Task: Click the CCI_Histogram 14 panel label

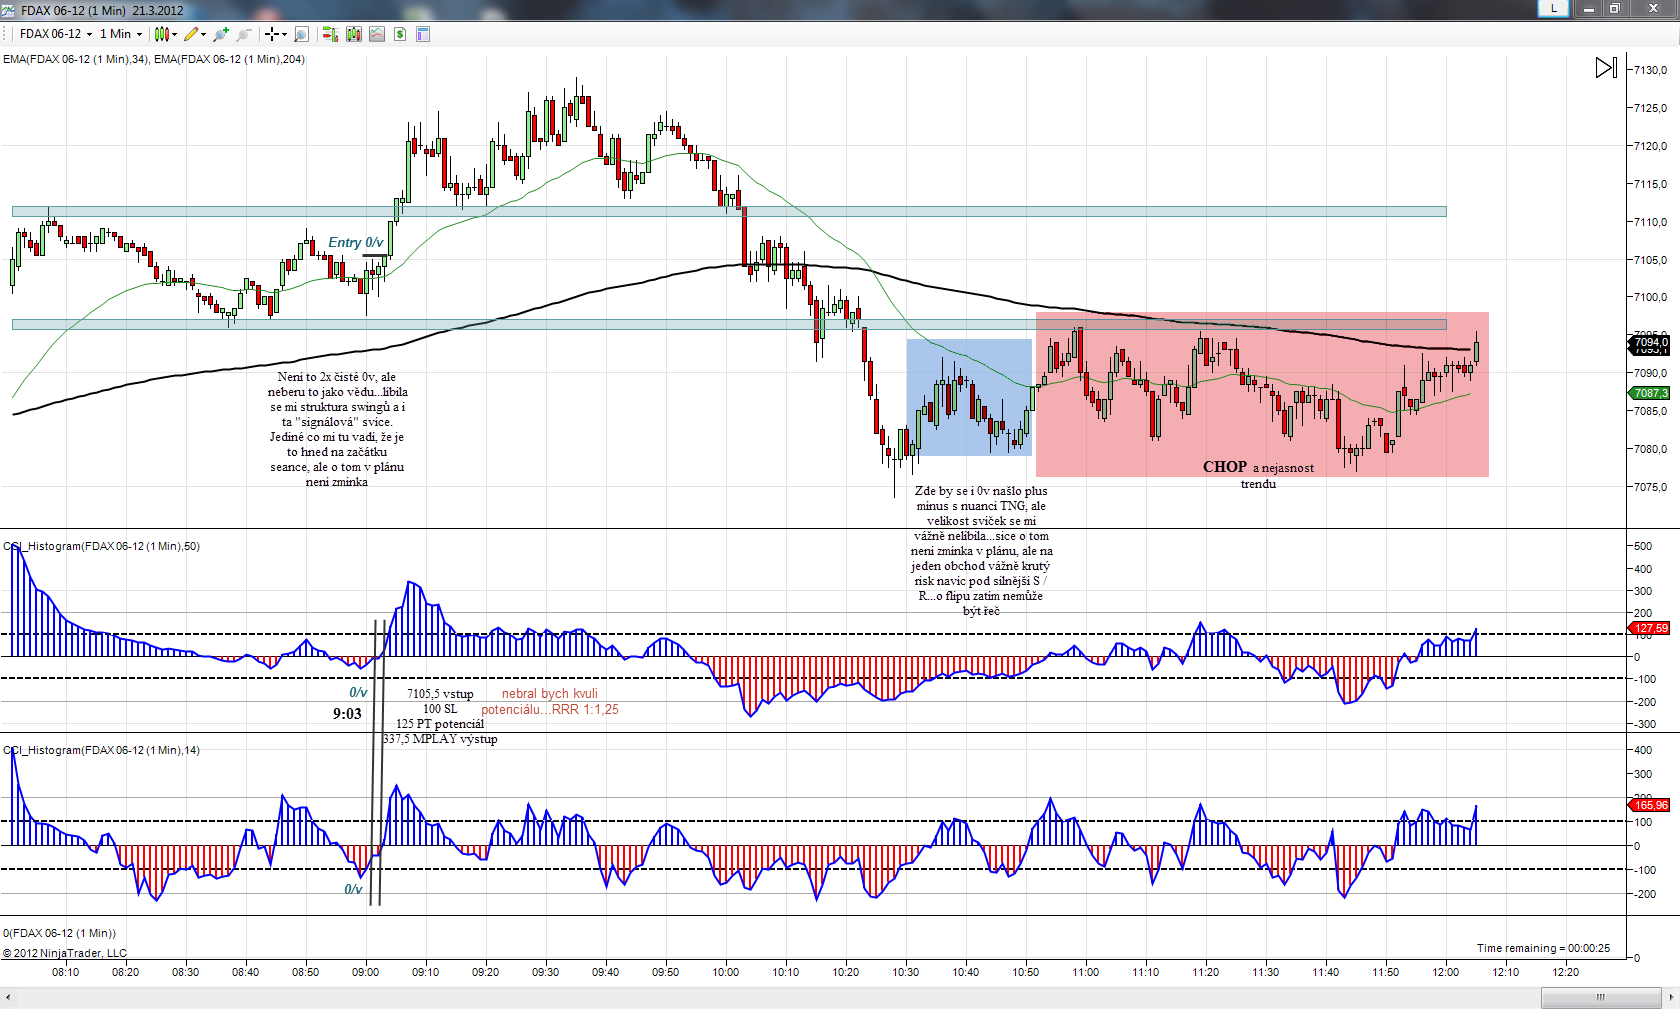Action: tap(102, 750)
